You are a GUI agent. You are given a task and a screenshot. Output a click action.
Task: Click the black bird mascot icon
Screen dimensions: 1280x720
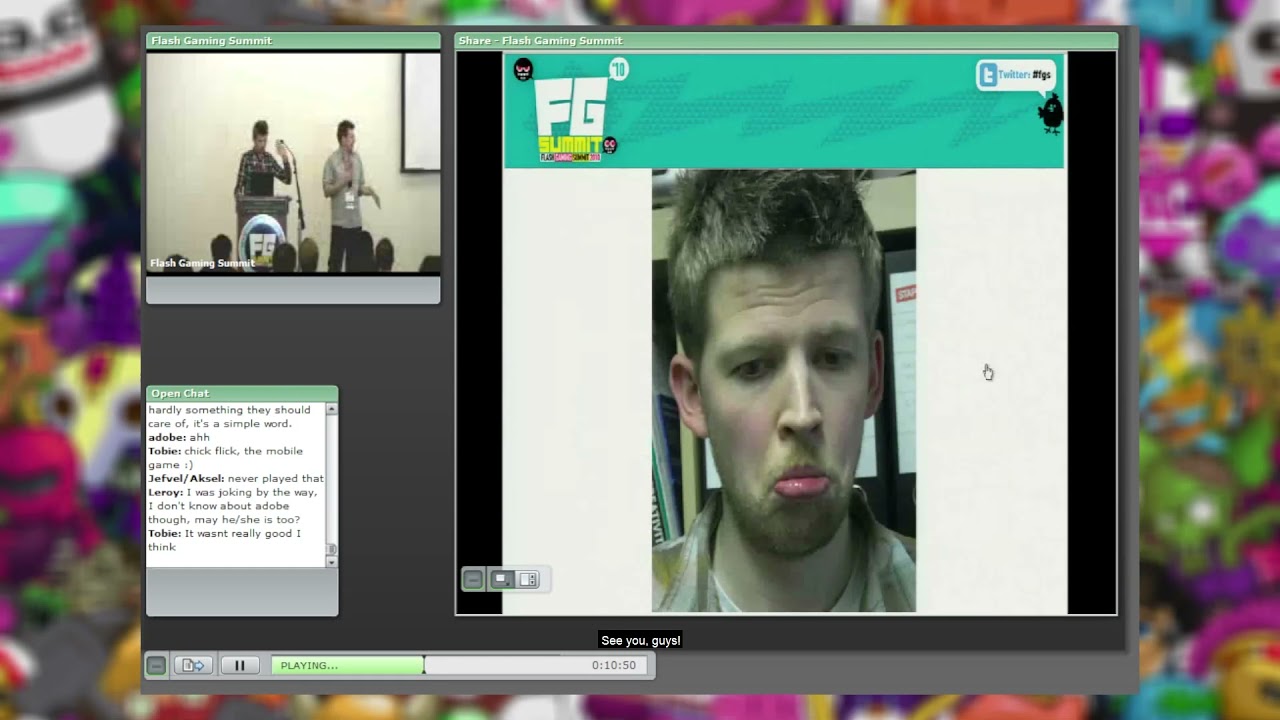point(1050,115)
